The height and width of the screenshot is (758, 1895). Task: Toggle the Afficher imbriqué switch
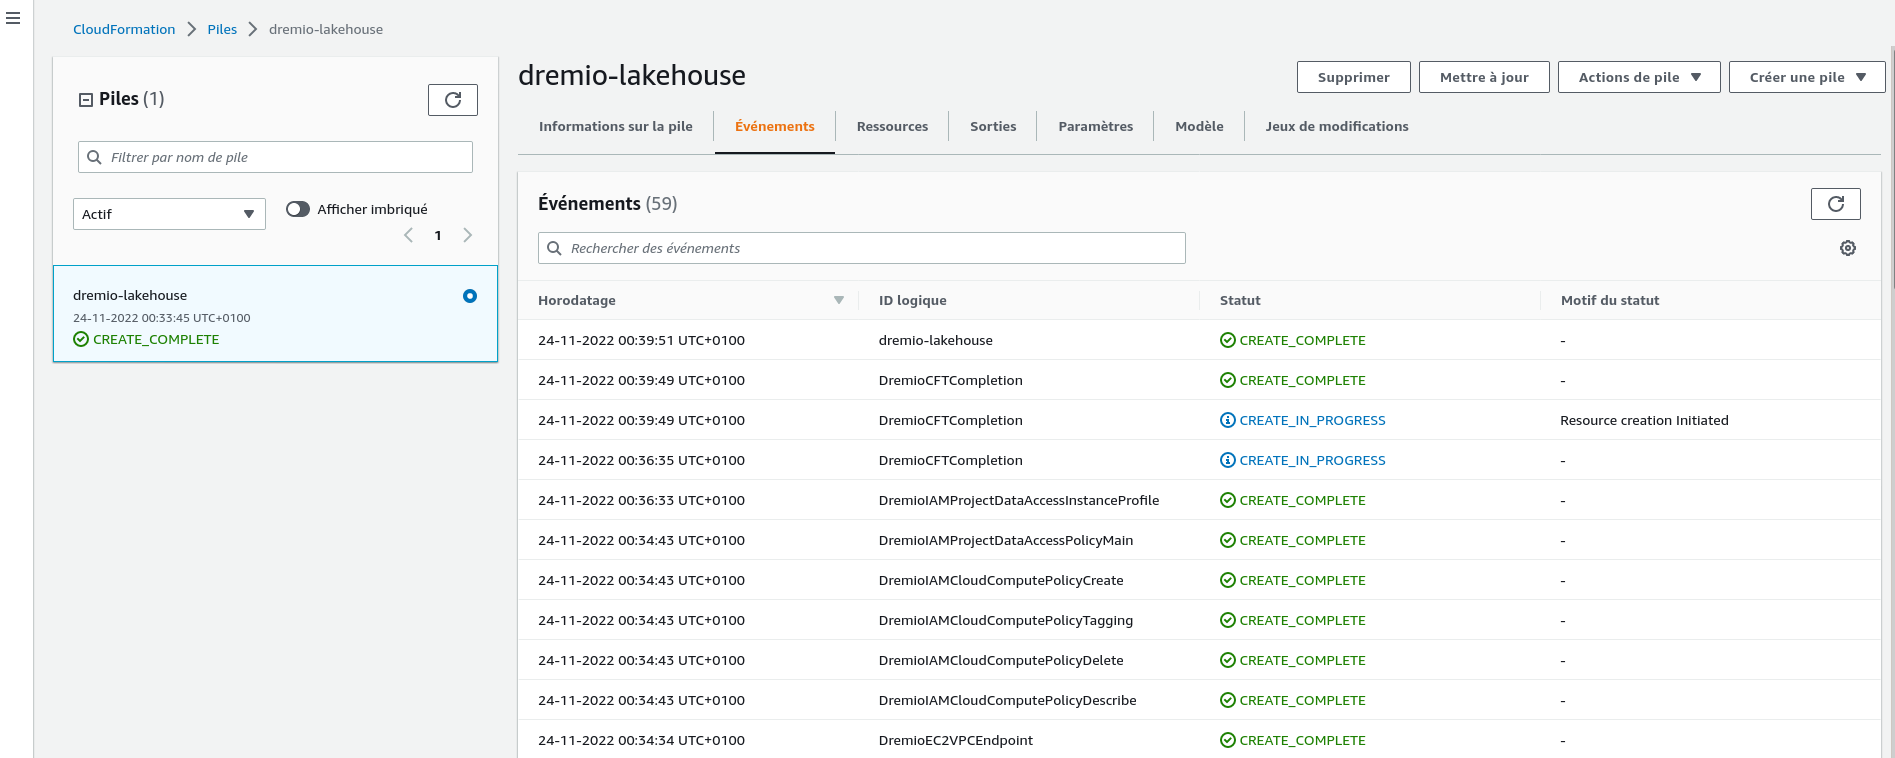298,209
